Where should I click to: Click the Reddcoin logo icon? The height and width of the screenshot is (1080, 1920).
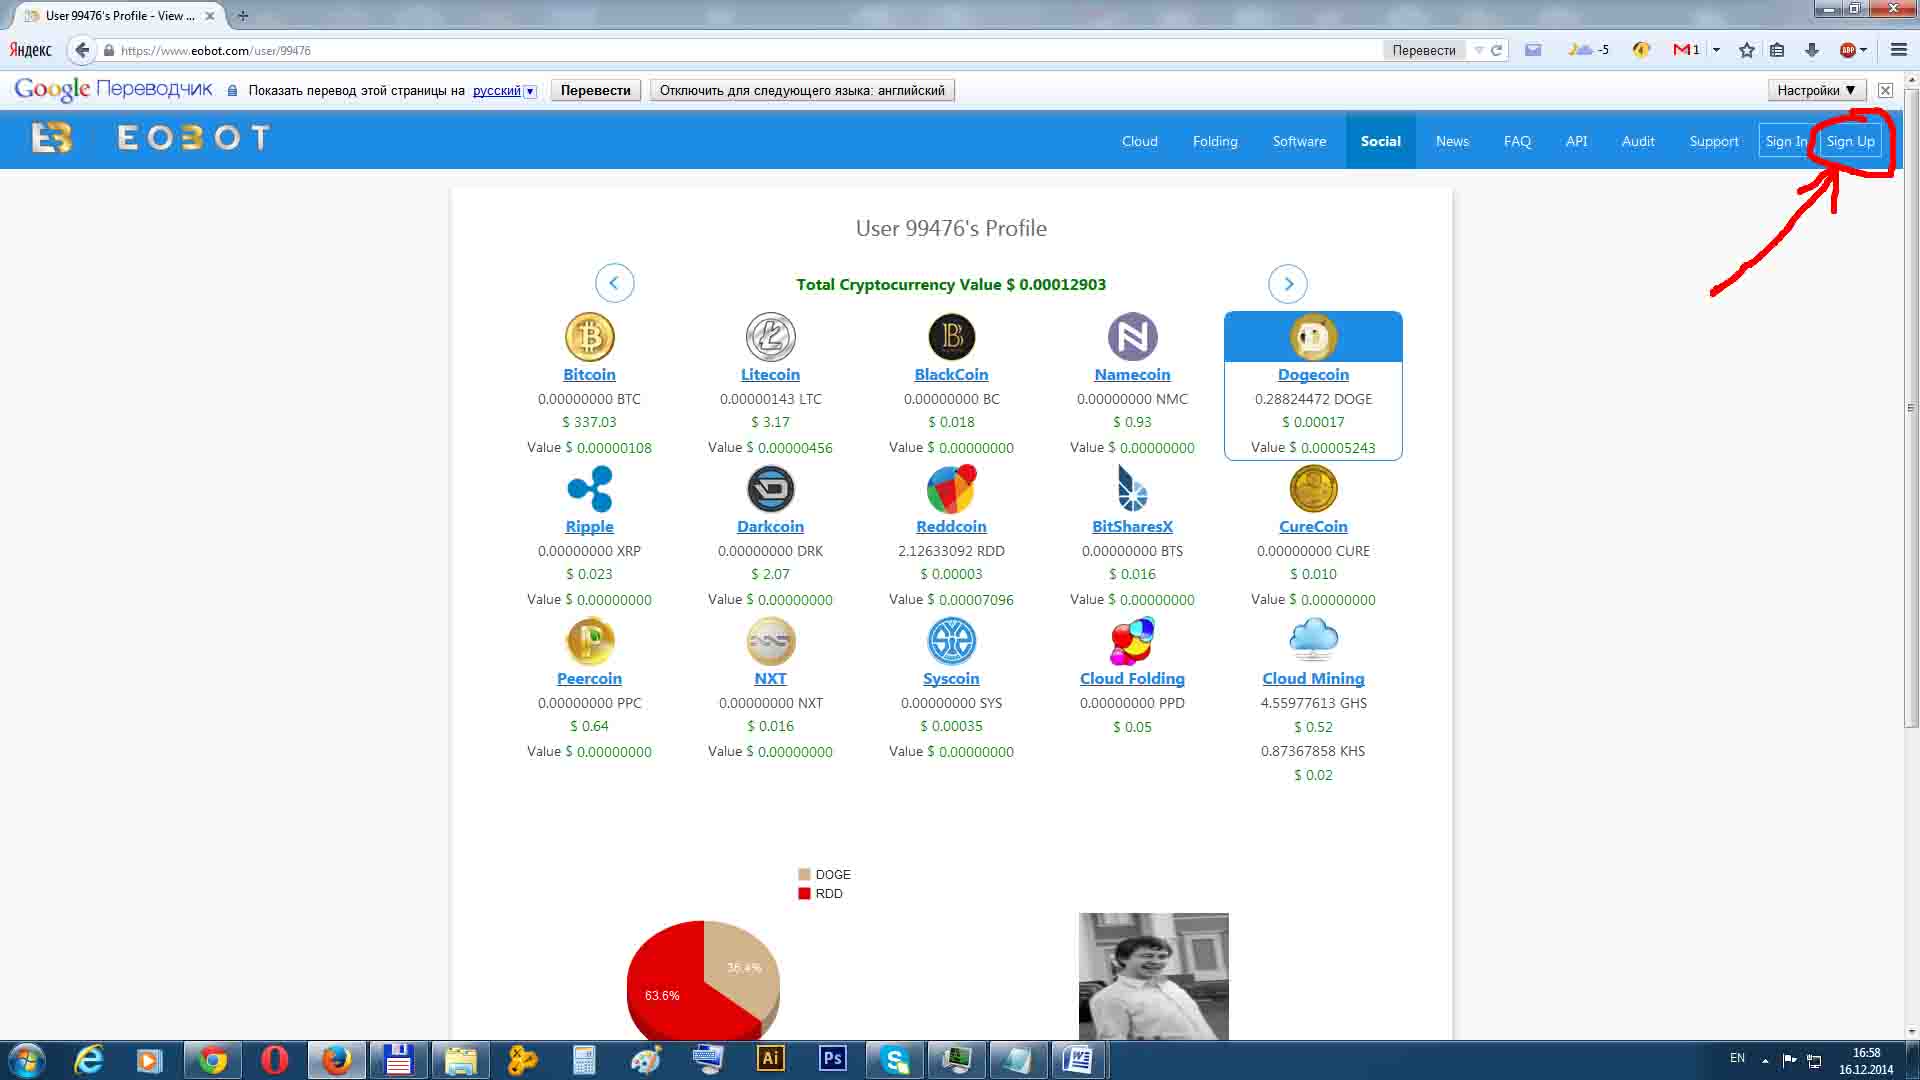(x=951, y=489)
